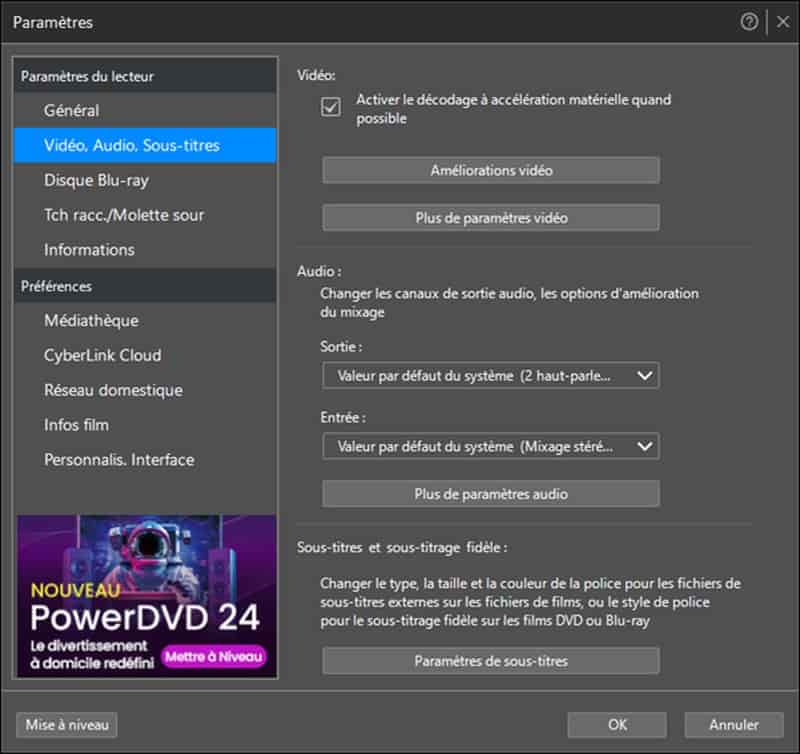The width and height of the screenshot is (800, 754).
Task: Close the Paramètres dialog window
Action: tap(782, 22)
